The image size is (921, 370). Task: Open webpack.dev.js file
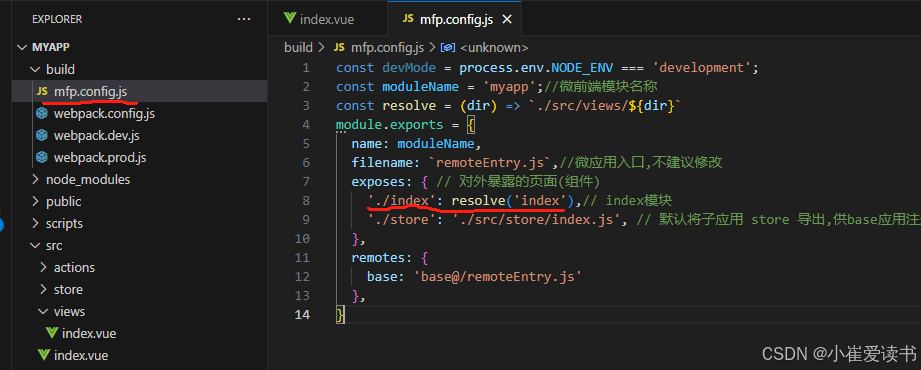pos(139,136)
